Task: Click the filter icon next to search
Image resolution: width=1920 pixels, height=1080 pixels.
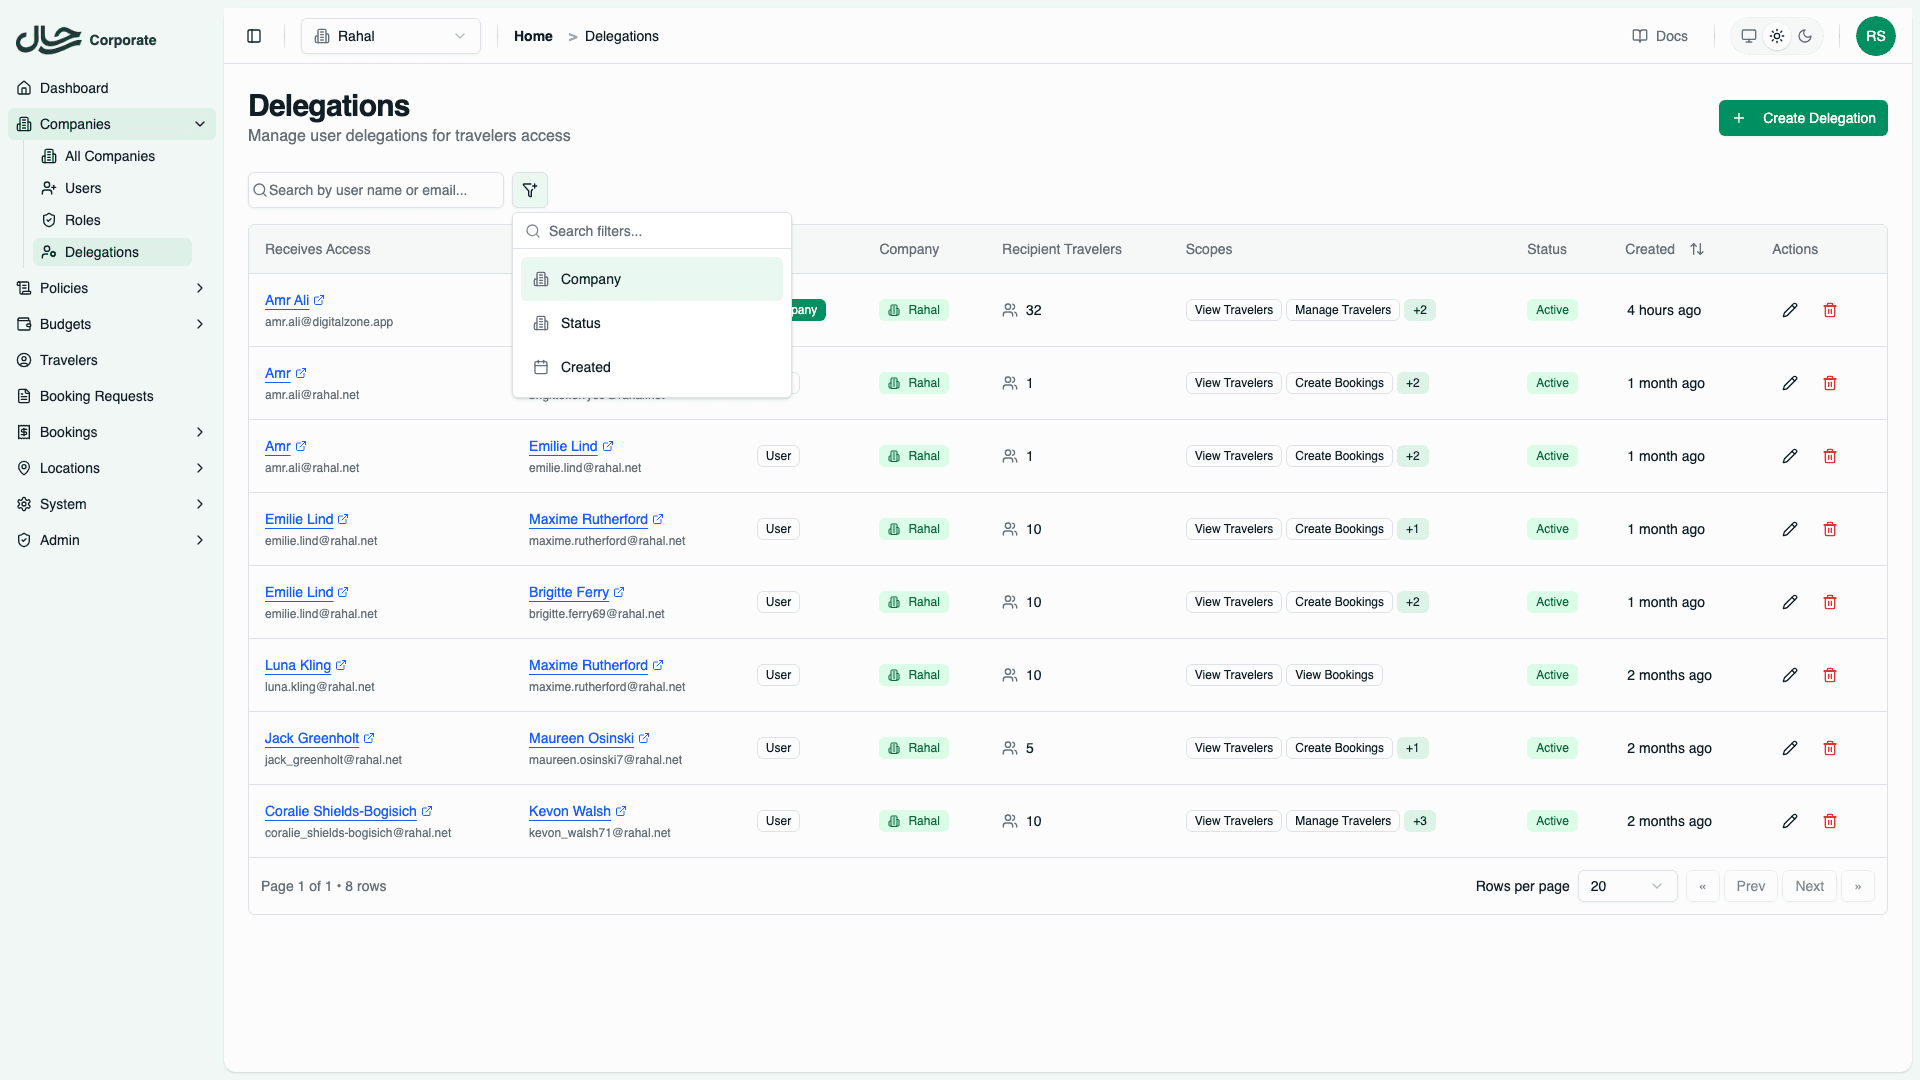Action: 530,189
